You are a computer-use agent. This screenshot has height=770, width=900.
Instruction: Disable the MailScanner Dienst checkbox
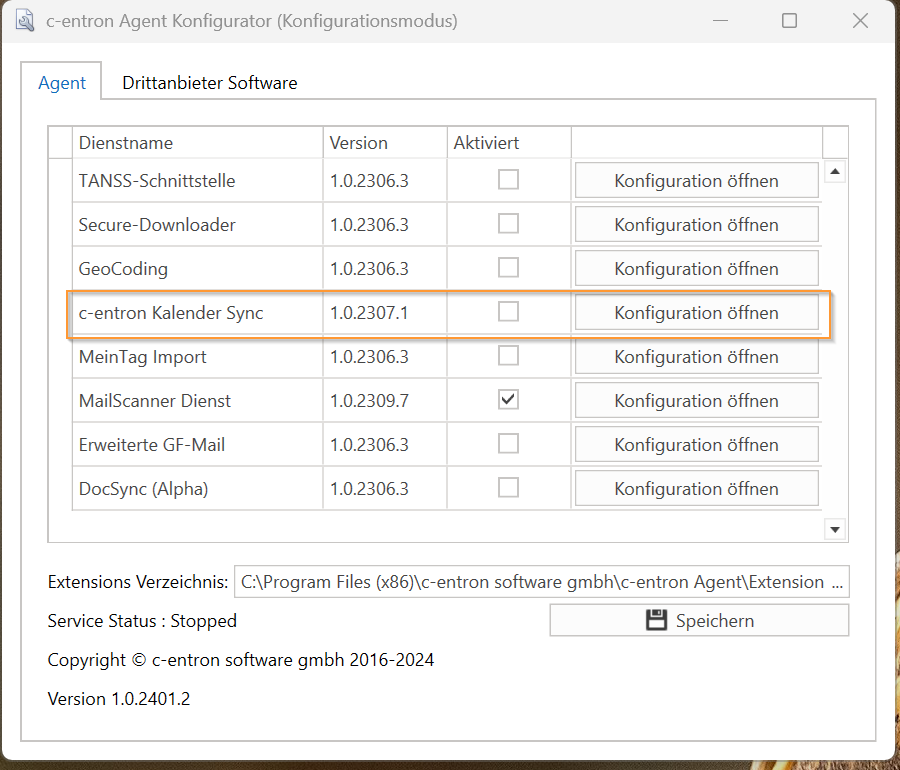tap(509, 400)
